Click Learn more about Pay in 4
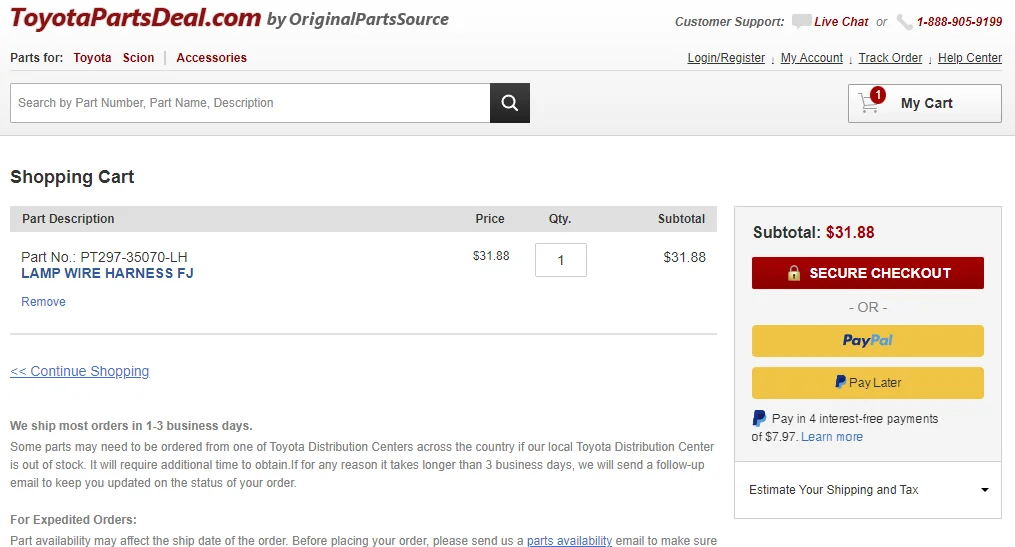The height and width of the screenshot is (547, 1015). (x=832, y=437)
